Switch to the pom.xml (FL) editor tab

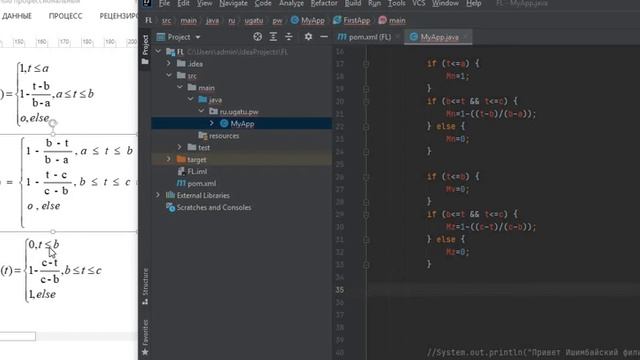(x=364, y=37)
